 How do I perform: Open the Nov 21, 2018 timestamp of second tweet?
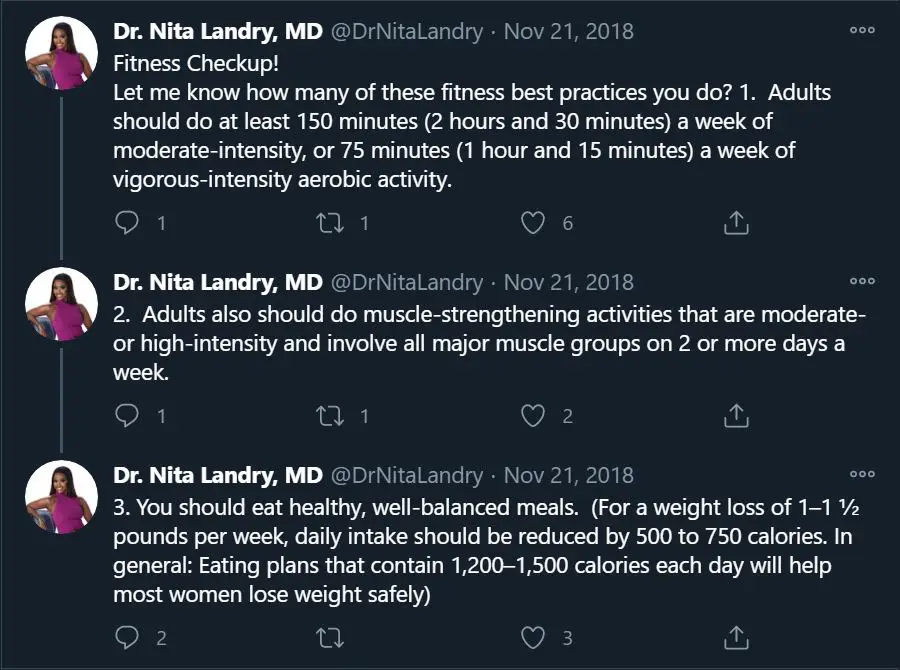569,282
